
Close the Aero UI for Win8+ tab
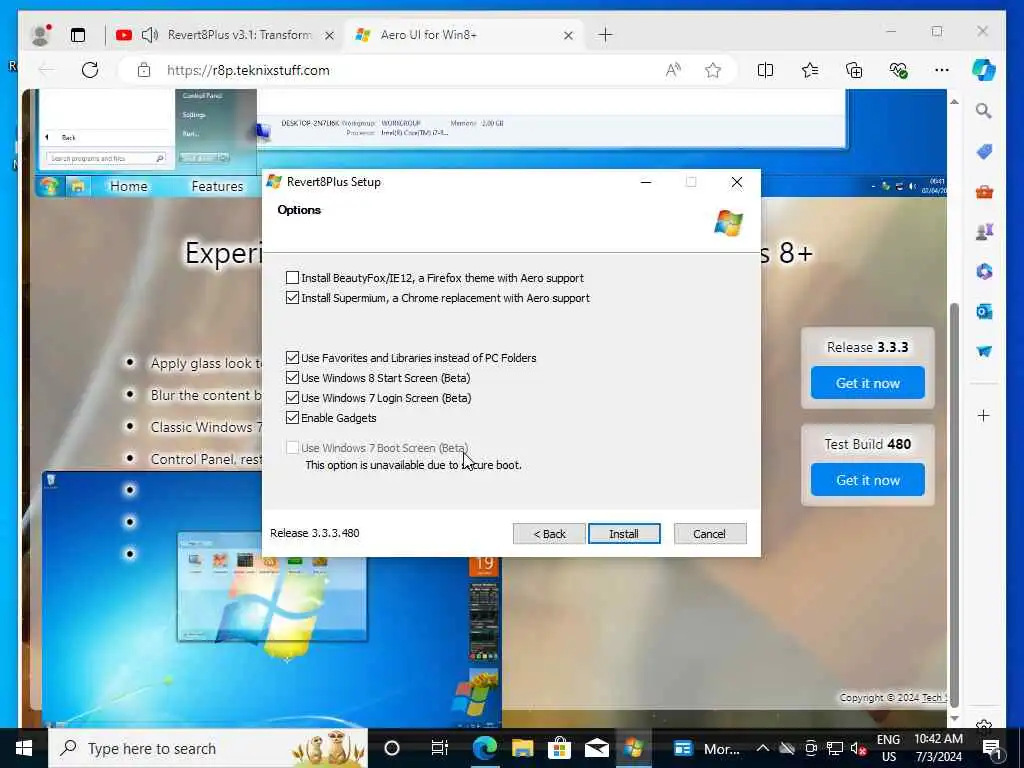coord(568,35)
